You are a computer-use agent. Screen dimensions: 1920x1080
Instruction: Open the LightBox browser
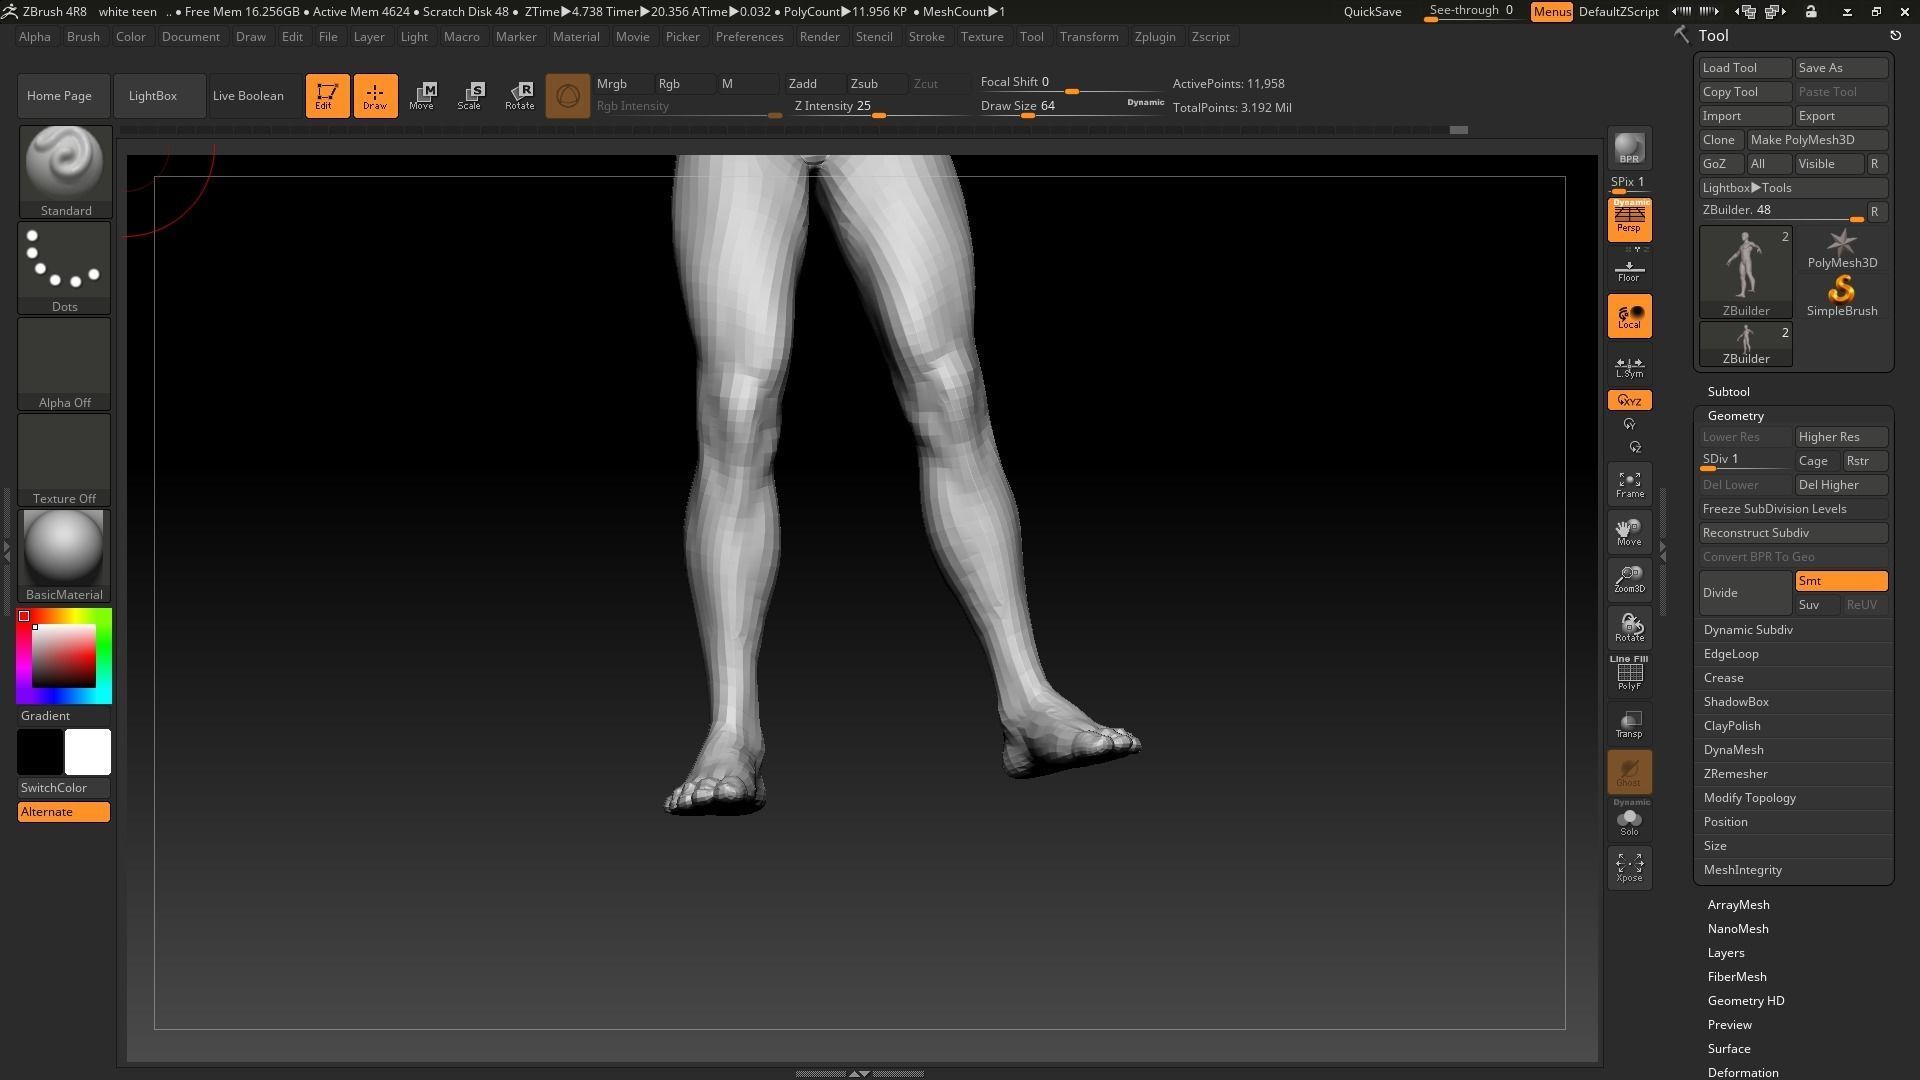click(x=159, y=96)
